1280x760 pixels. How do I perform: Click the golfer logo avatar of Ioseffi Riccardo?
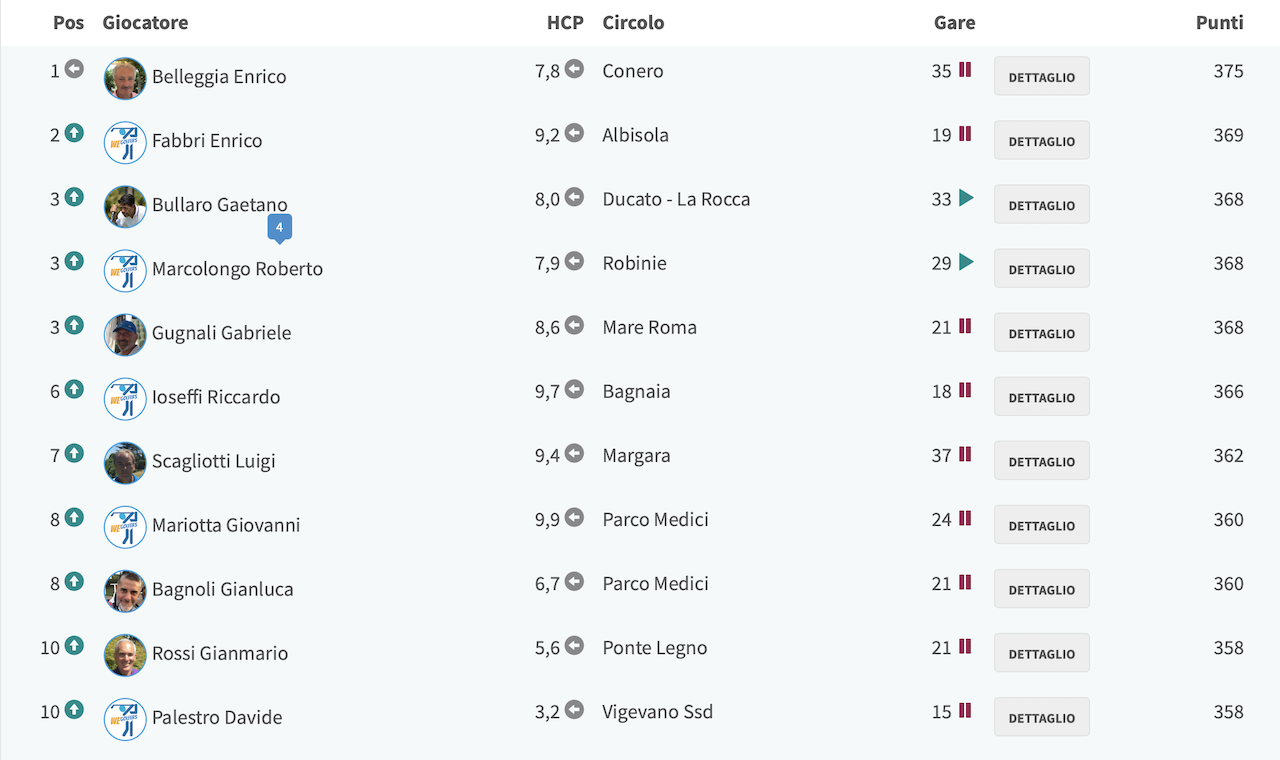(125, 398)
